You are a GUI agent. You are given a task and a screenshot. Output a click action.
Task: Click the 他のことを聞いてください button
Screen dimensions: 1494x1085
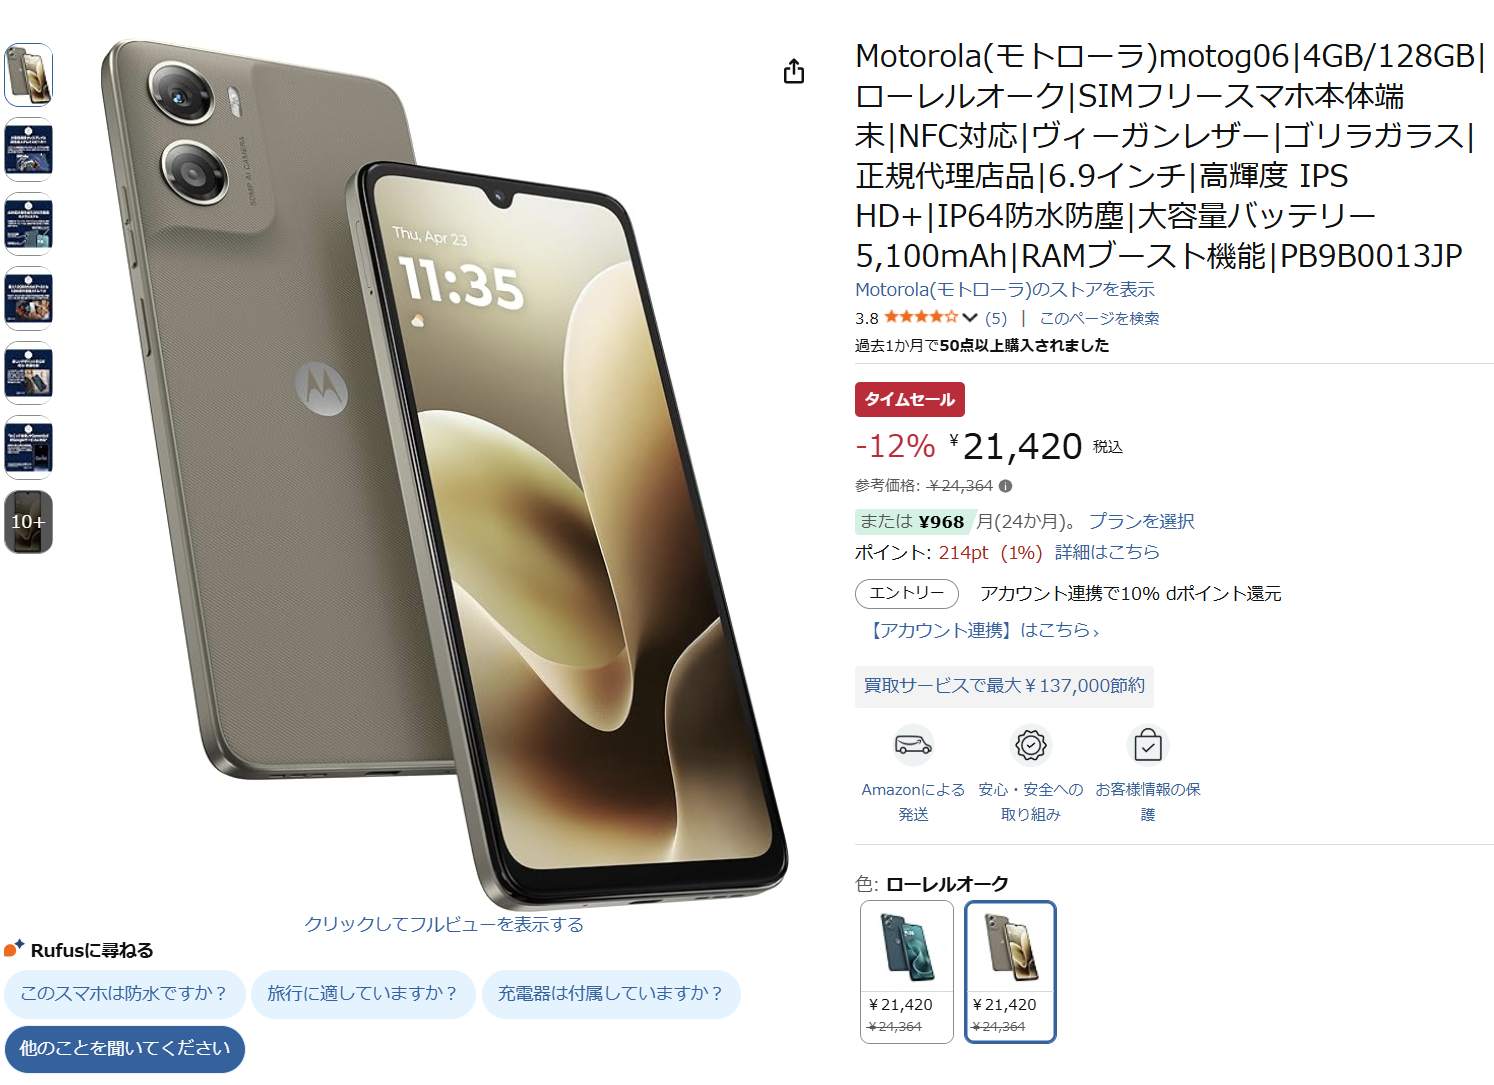pyautogui.click(x=125, y=1049)
